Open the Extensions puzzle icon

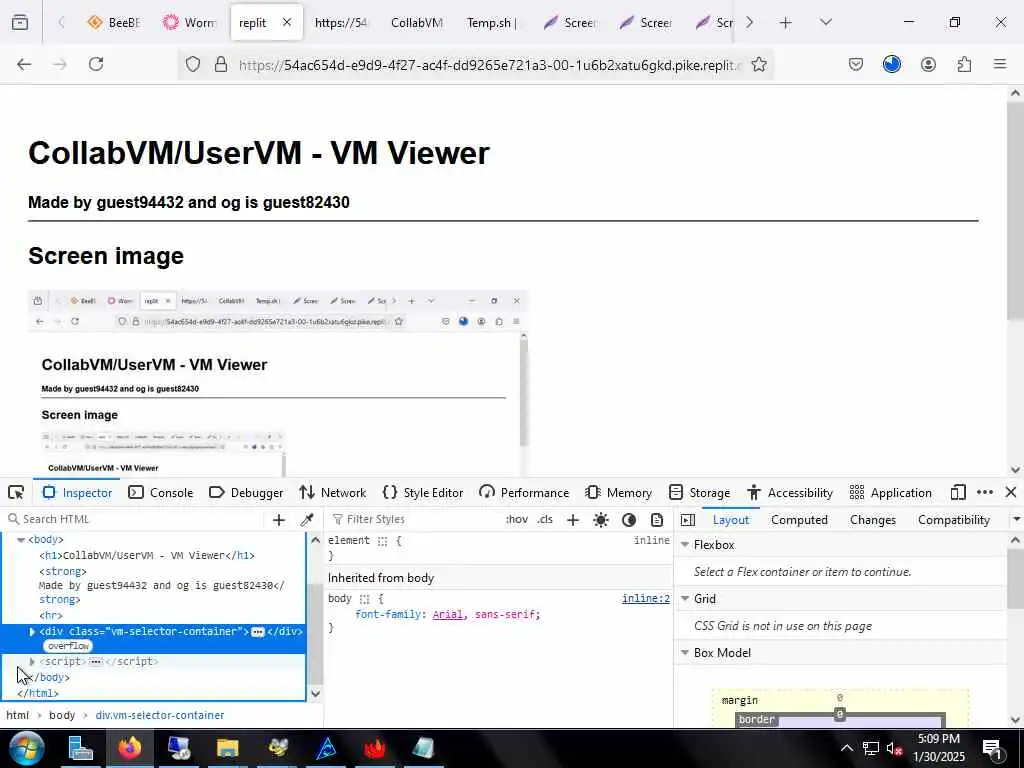(964, 64)
